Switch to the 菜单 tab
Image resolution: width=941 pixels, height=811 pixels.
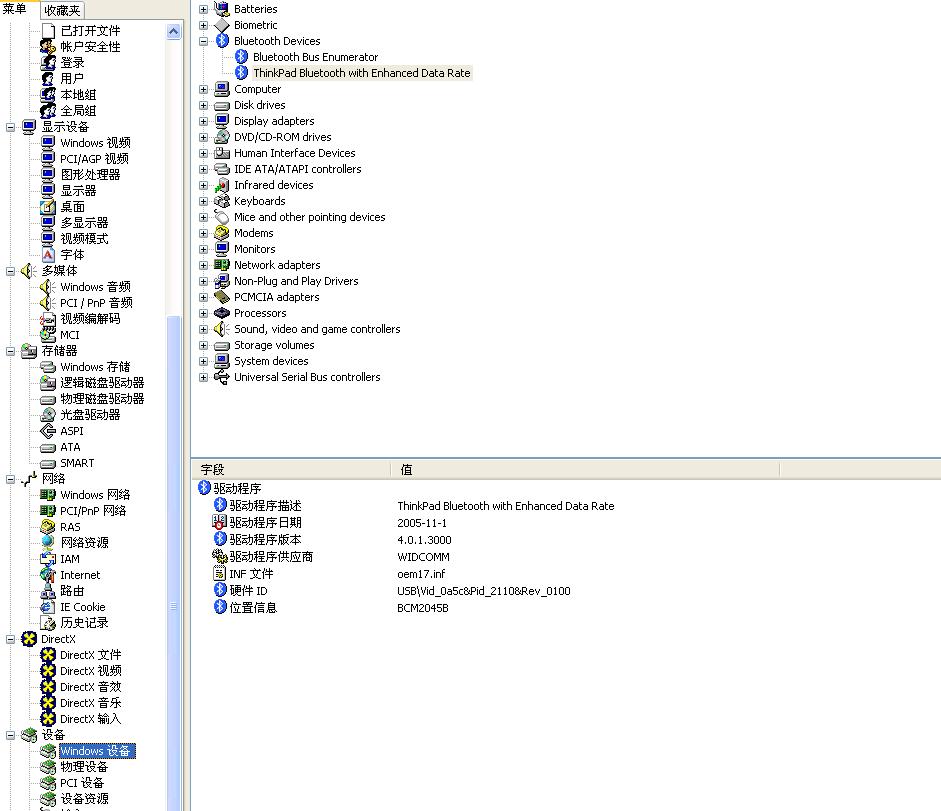(16, 10)
